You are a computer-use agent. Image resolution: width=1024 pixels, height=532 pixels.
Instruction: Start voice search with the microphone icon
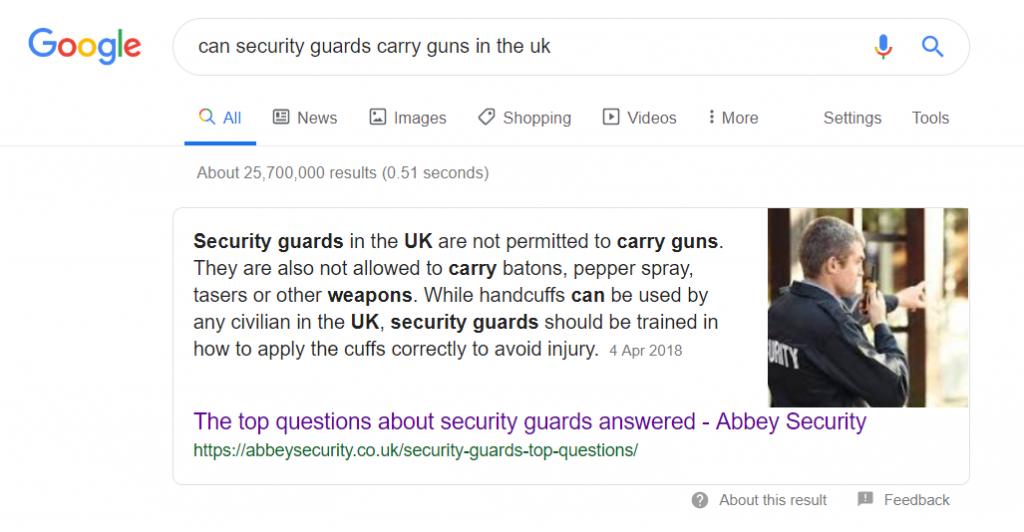882,46
